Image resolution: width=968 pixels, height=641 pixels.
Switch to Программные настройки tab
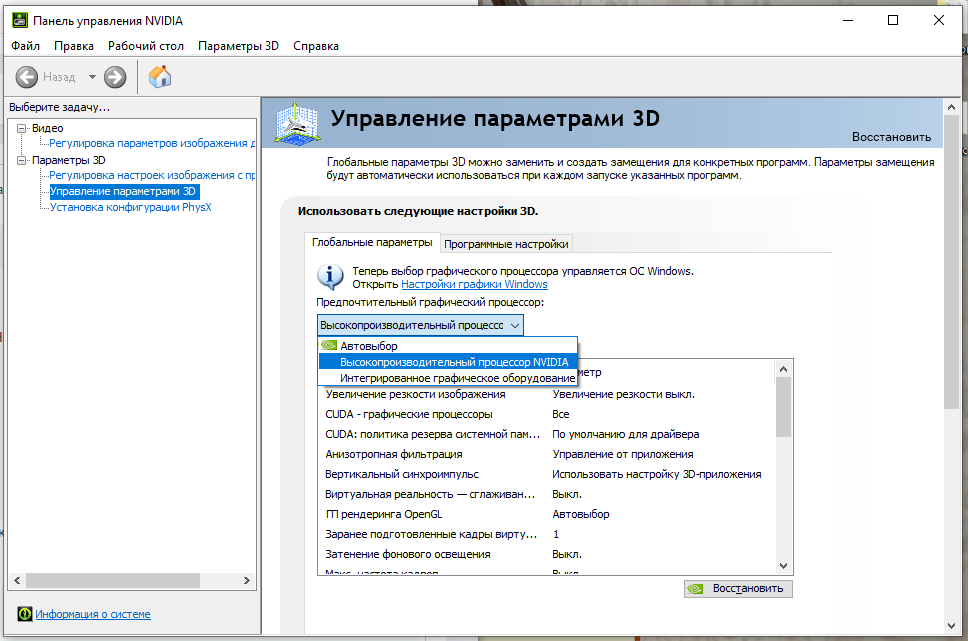(x=506, y=244)
